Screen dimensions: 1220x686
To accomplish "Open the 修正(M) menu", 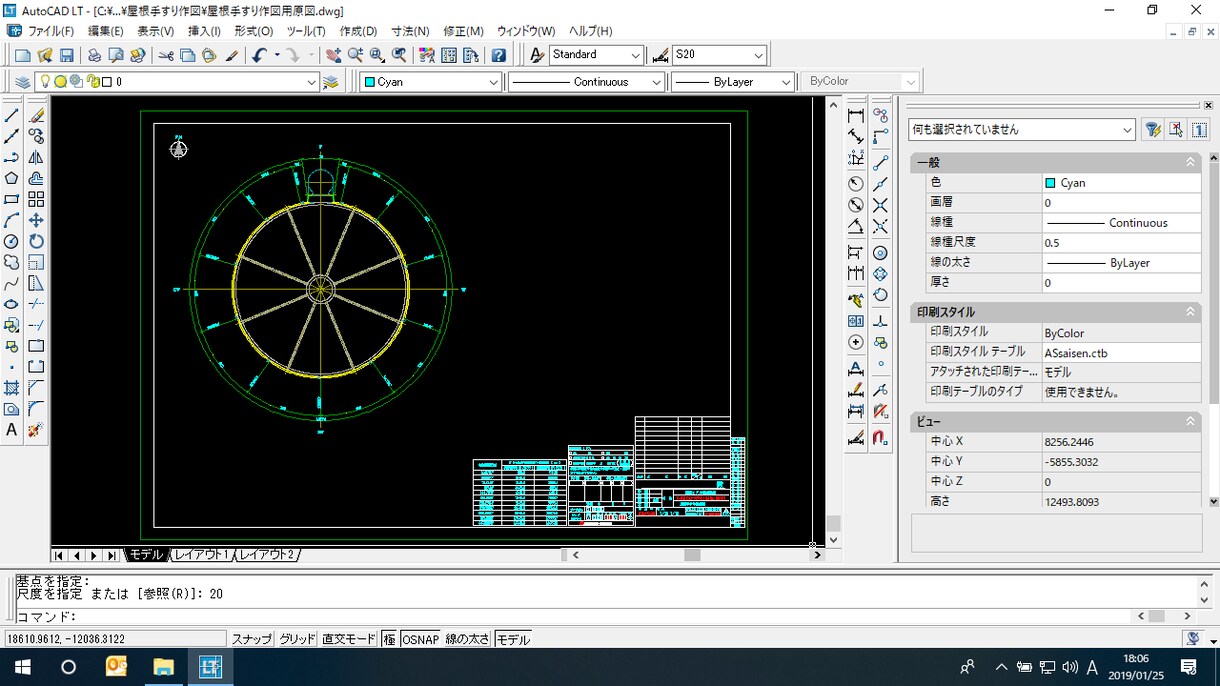I will tap(462, 31).
